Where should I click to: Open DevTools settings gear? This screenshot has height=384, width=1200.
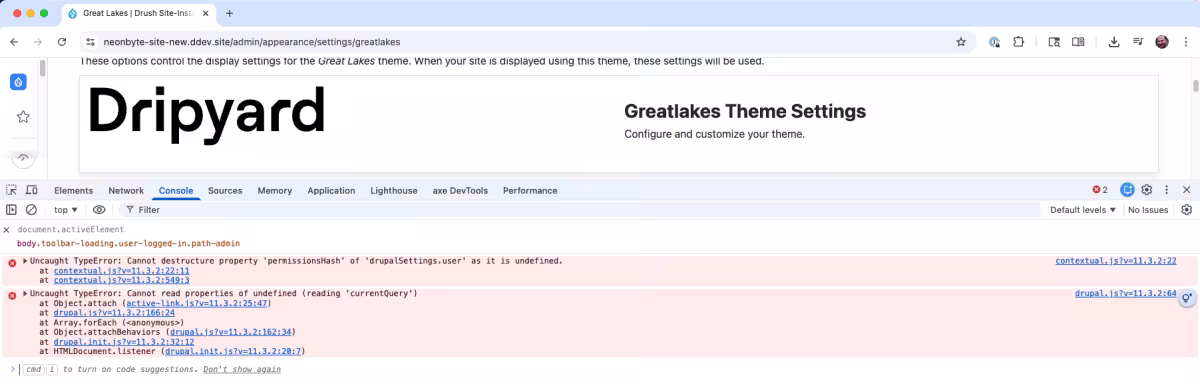[1147, 190]
